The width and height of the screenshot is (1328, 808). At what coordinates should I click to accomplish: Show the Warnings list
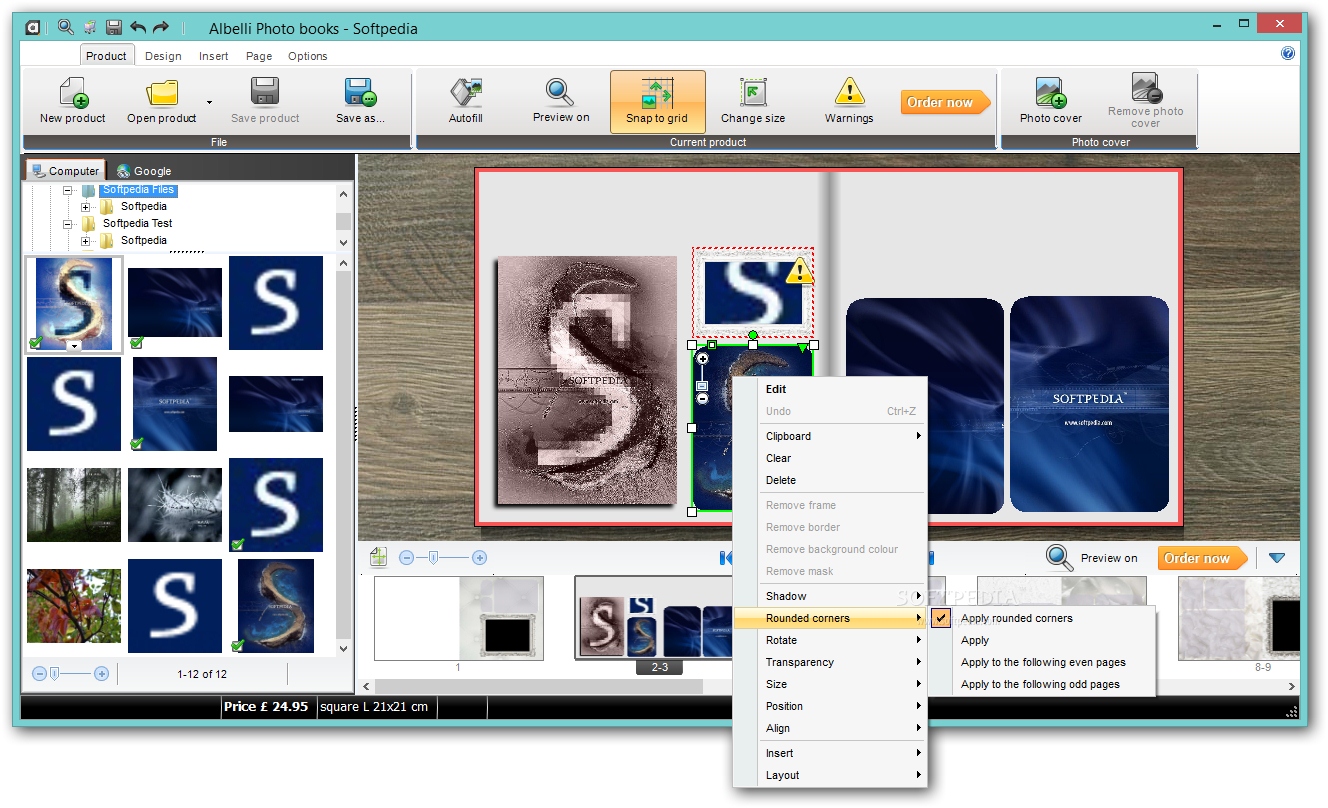(849, 101)
